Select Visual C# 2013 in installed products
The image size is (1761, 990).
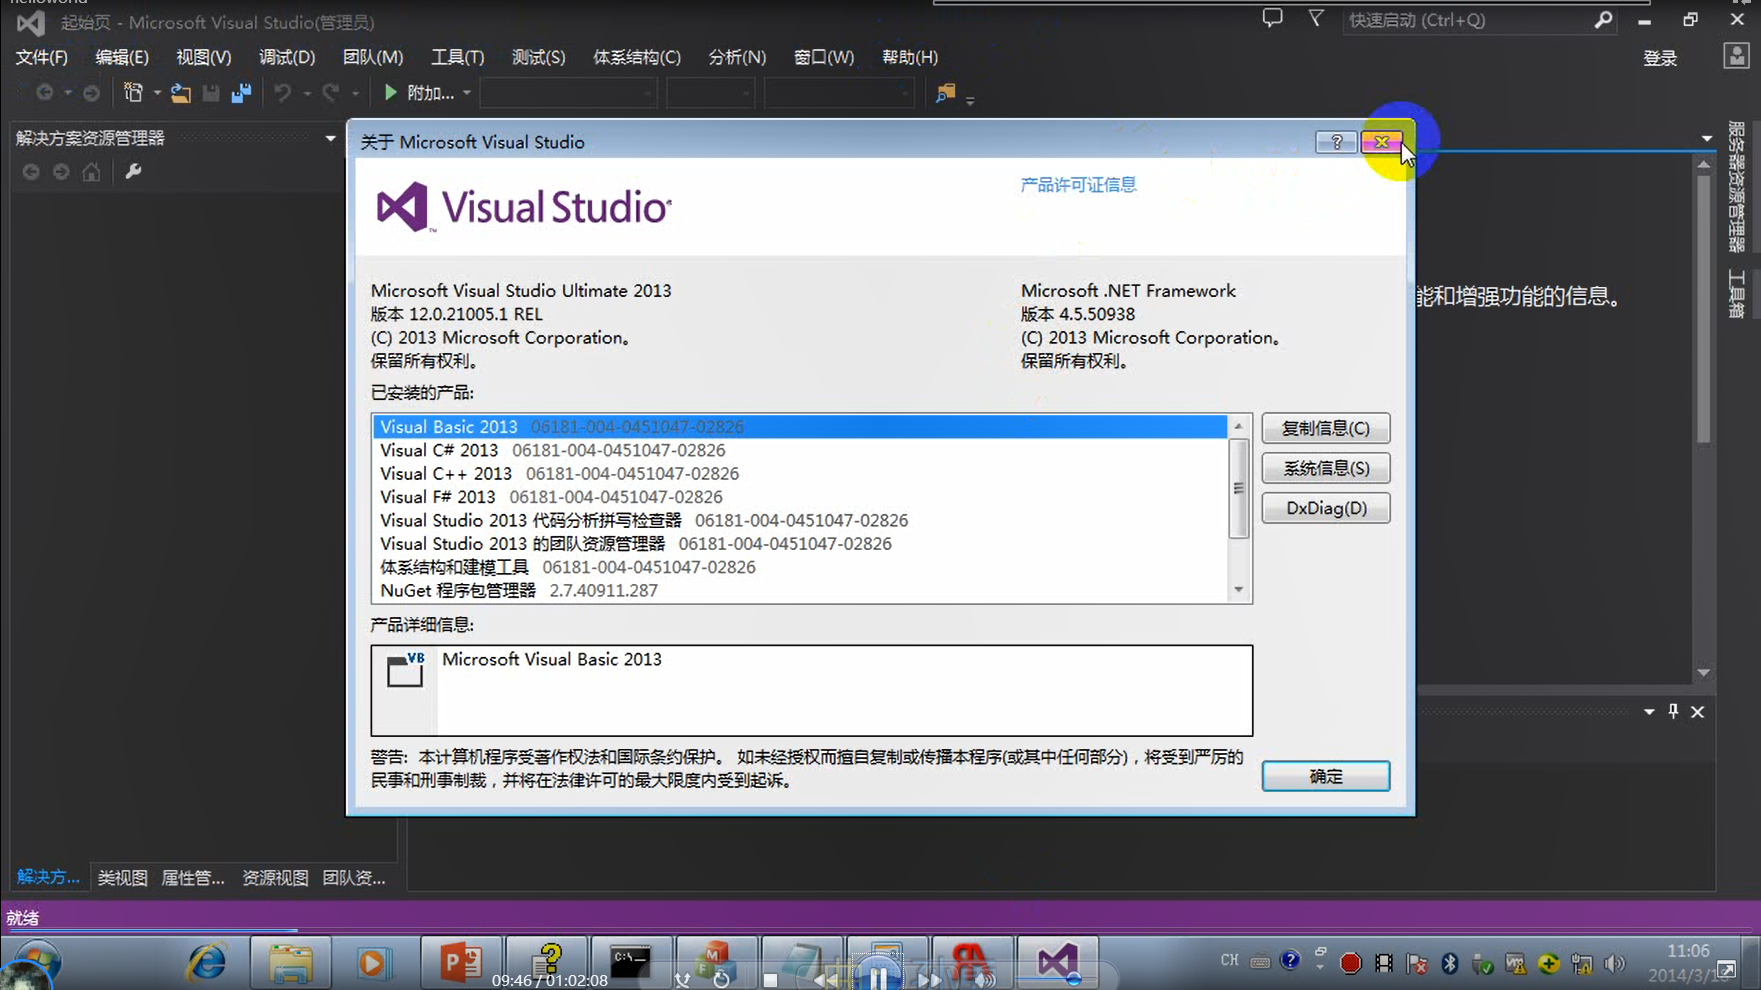800,450
